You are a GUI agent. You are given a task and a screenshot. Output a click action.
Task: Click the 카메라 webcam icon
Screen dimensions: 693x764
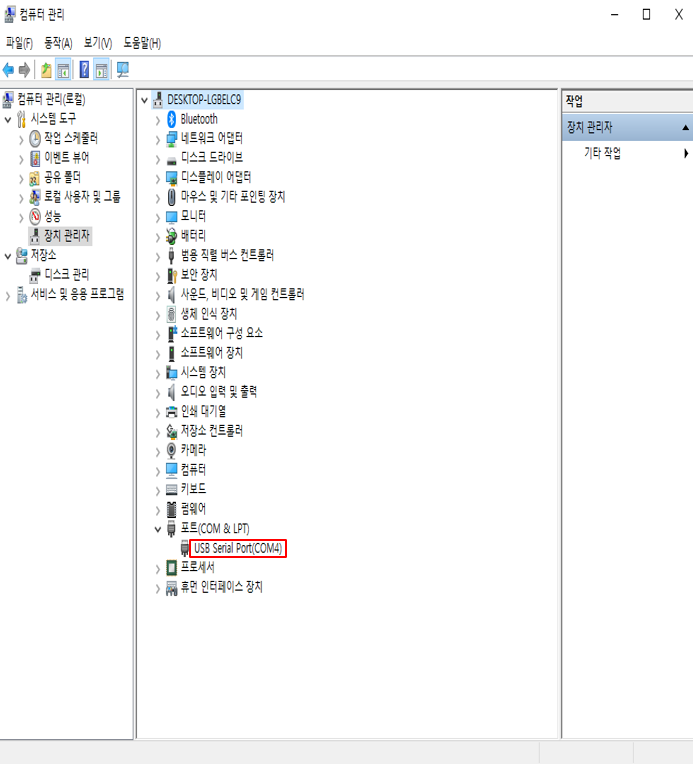pos(172,450)
